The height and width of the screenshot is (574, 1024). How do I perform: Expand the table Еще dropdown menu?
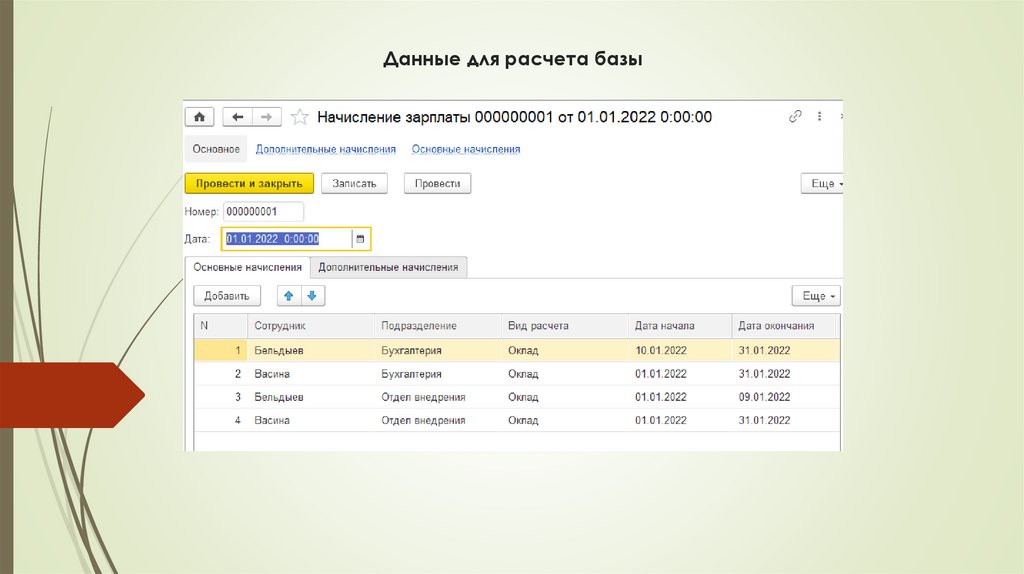pyautogui.click(x=816, y=296)
